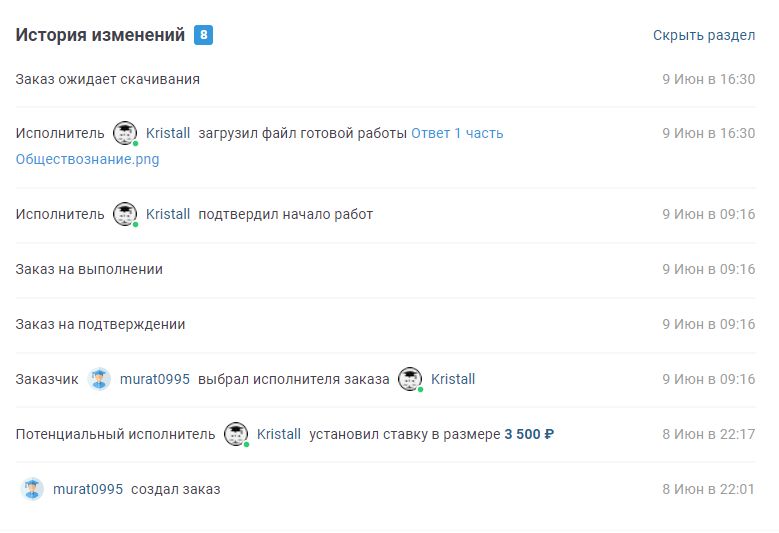779x533 pixels.
Task: Click murat0995 avatar in executor selection entry
Action: 99,379
